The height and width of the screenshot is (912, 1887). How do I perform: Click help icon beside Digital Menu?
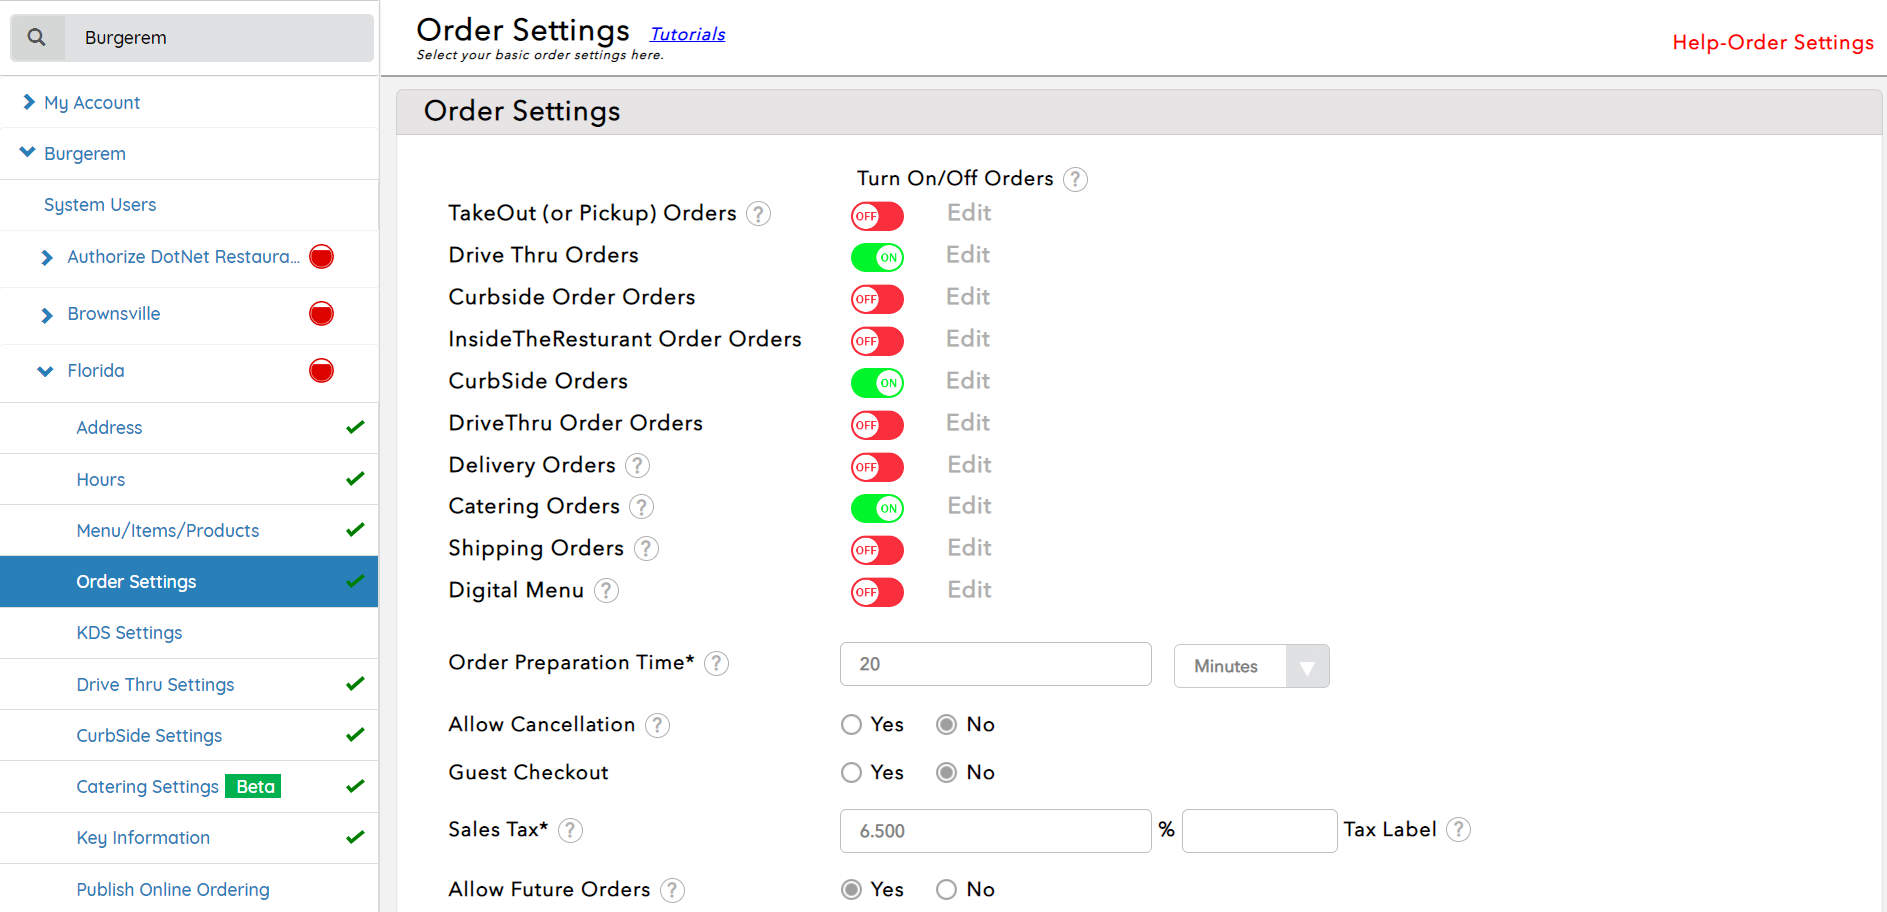tap(606, 591)
